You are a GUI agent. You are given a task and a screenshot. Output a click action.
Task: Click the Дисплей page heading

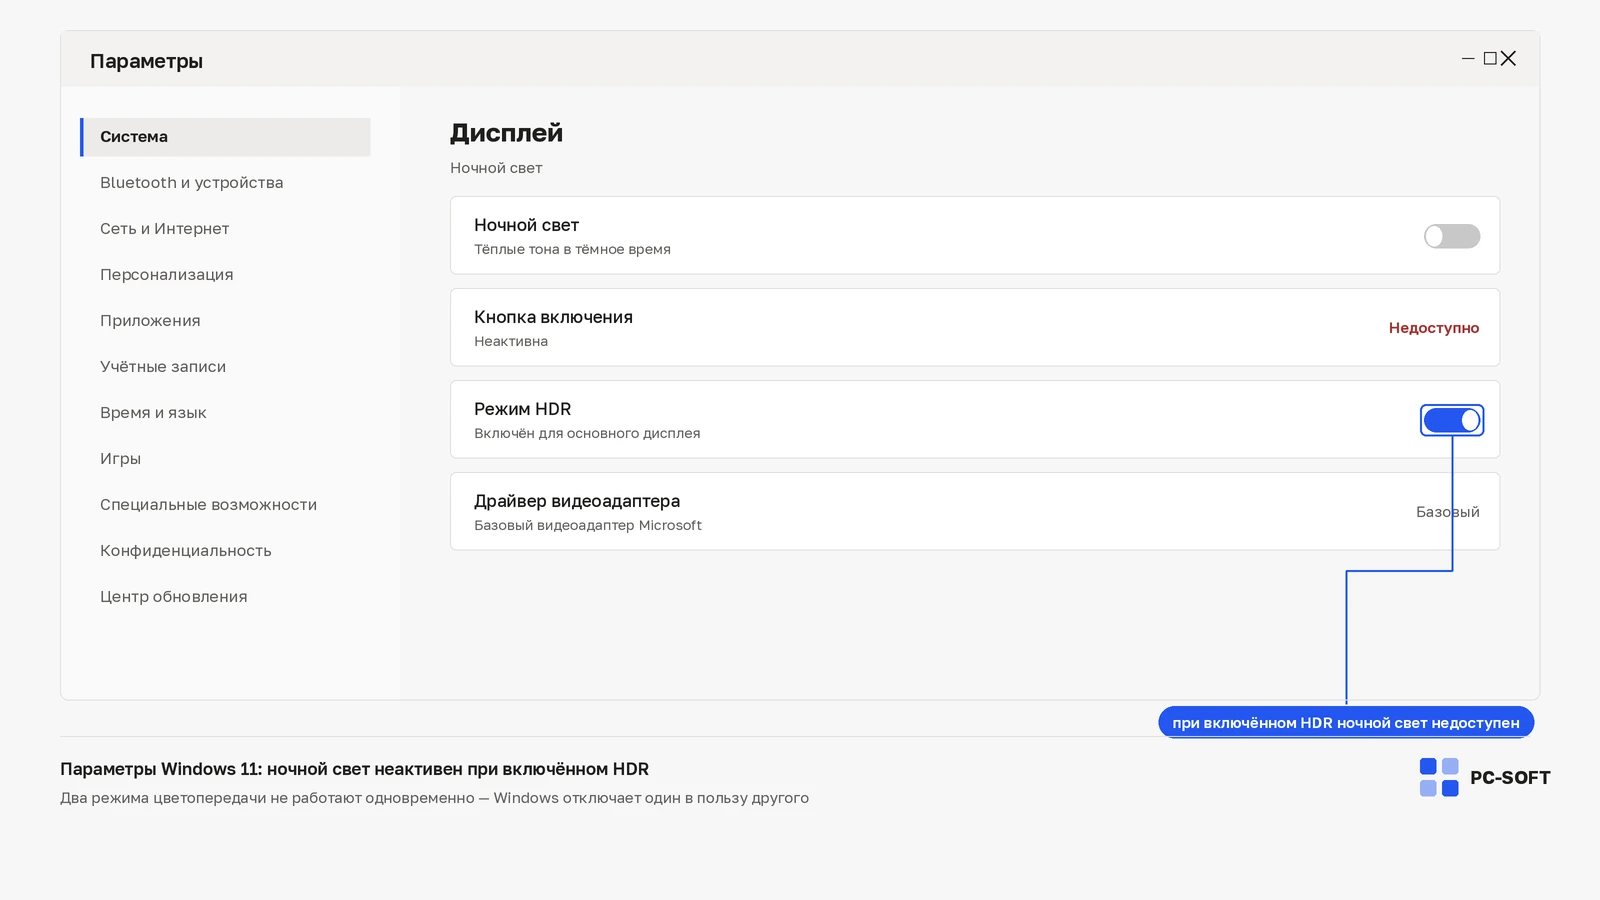506,133
